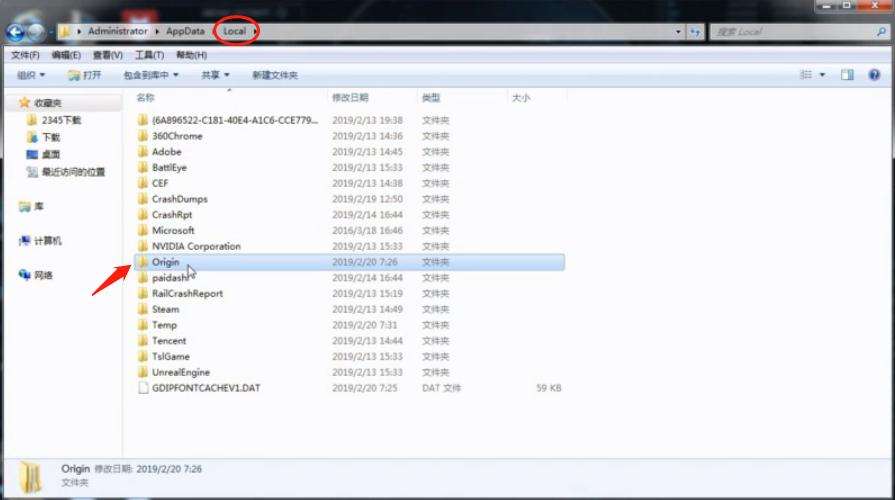895x500 pixels.
Task: Select the BattlEye folder icon
Action: (143, 167)
